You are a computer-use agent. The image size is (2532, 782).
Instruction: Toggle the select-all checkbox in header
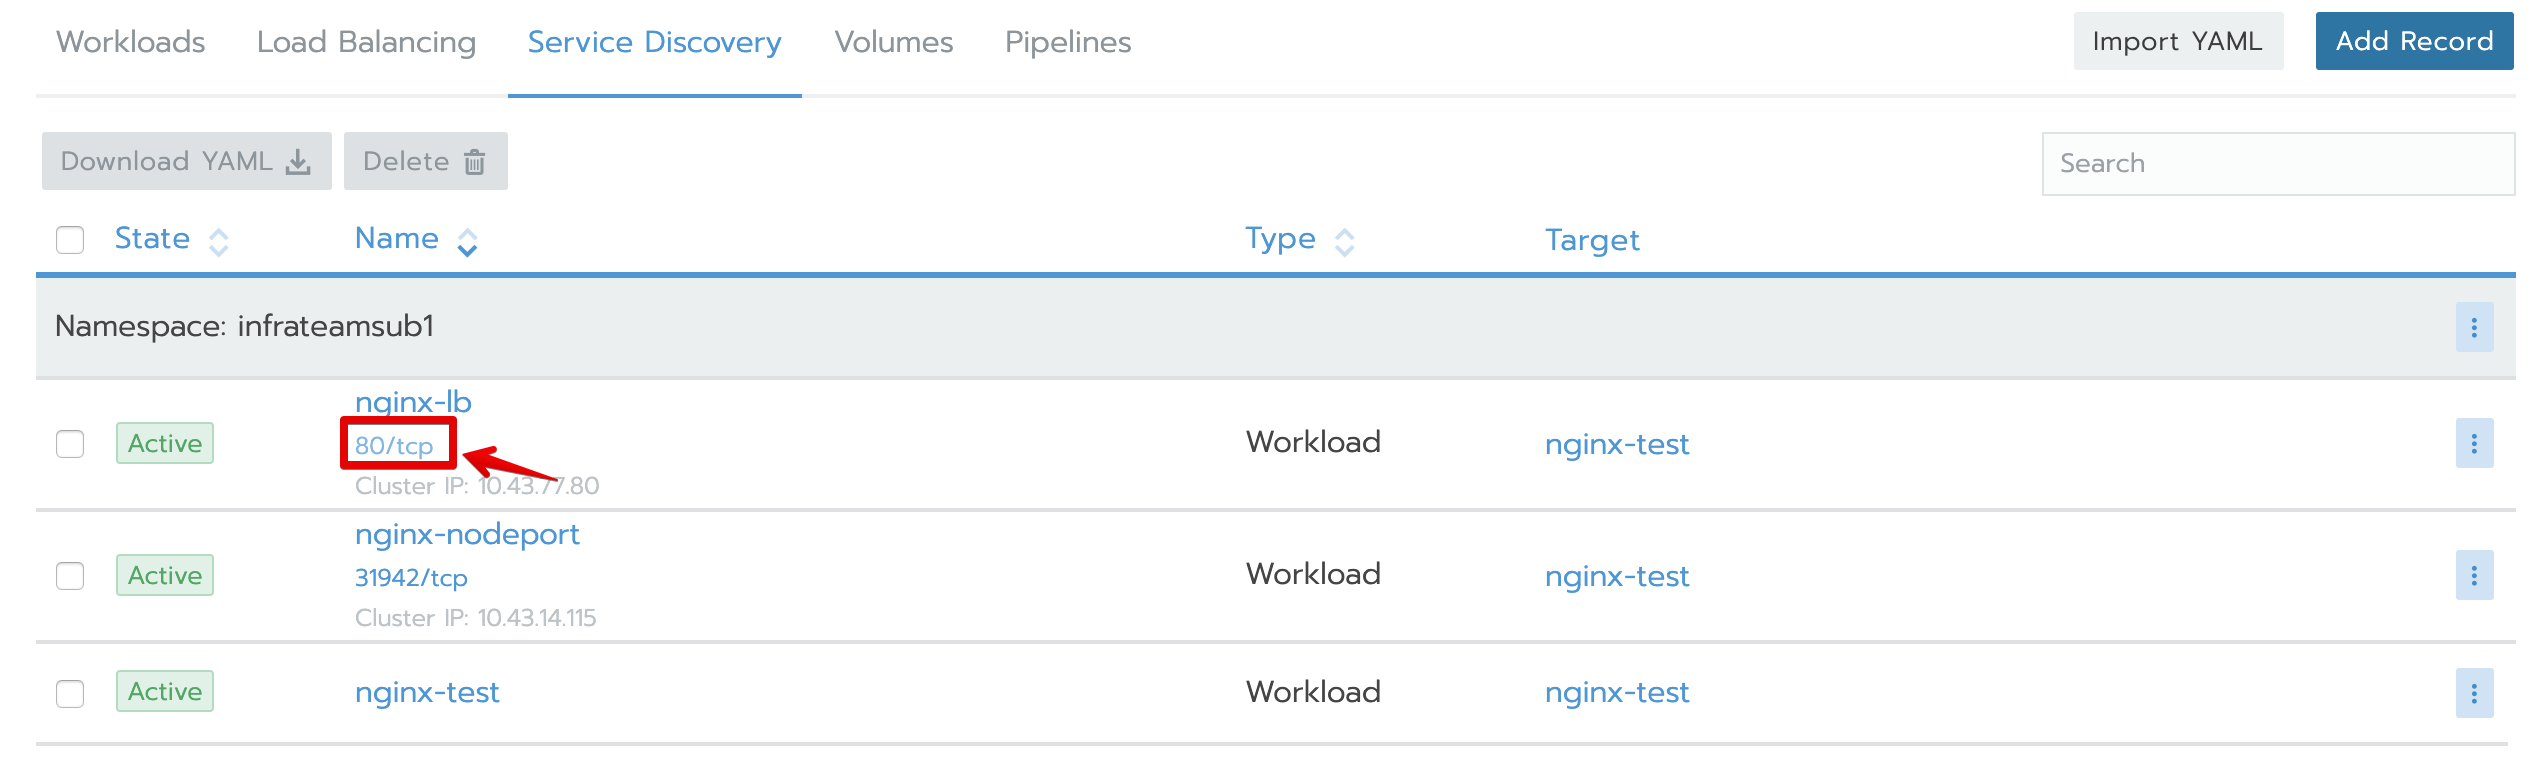coord(70,240)
